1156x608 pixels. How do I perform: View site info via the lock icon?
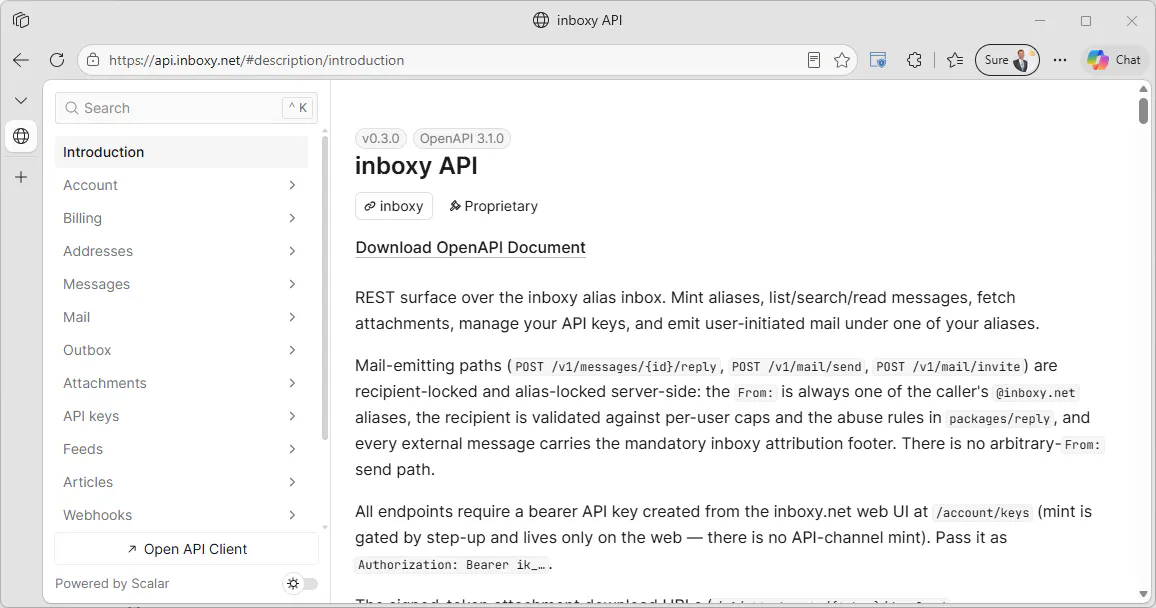93,60
